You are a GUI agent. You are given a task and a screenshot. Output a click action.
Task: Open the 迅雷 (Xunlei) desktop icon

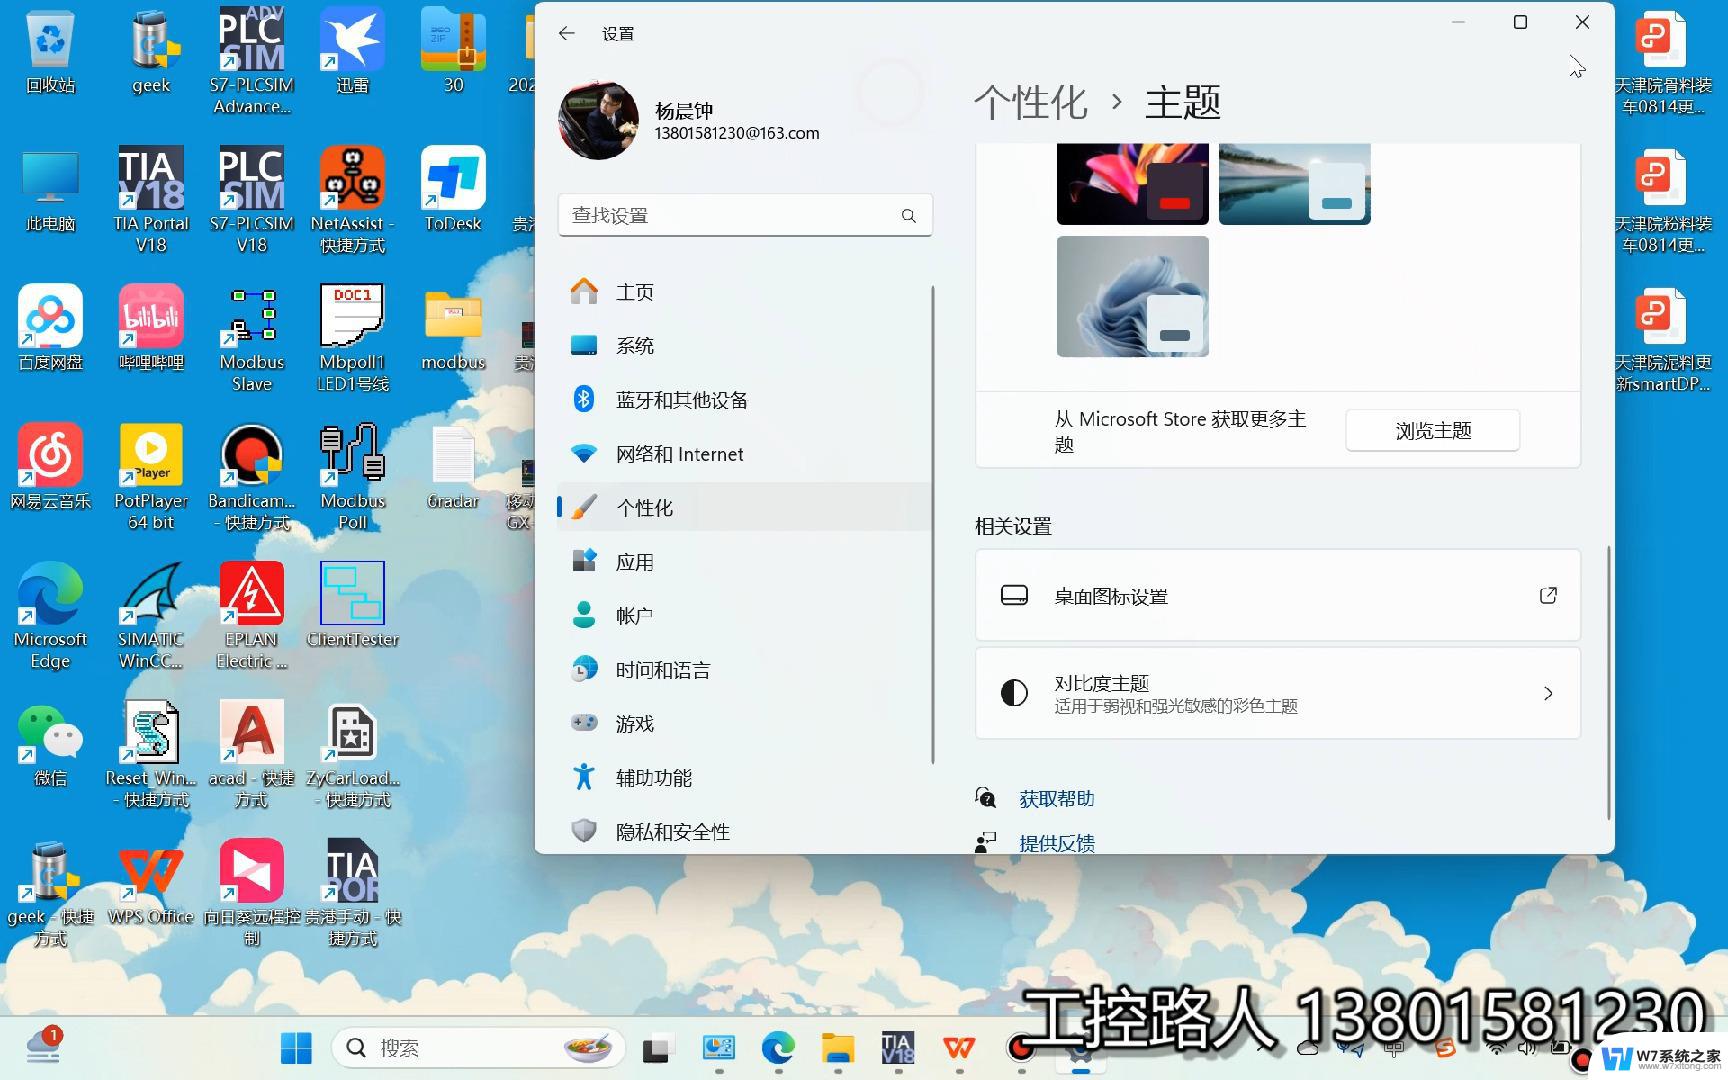tap(352, 52)
